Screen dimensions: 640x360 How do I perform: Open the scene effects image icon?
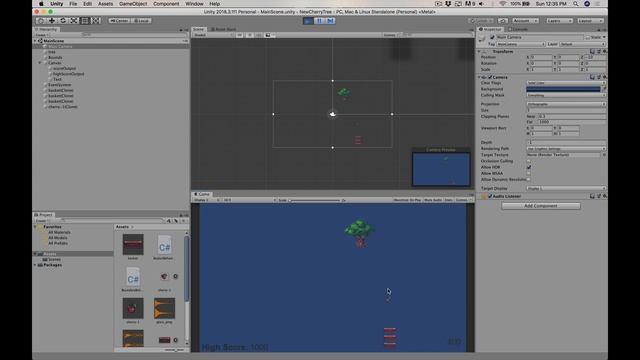pos(268,35)
